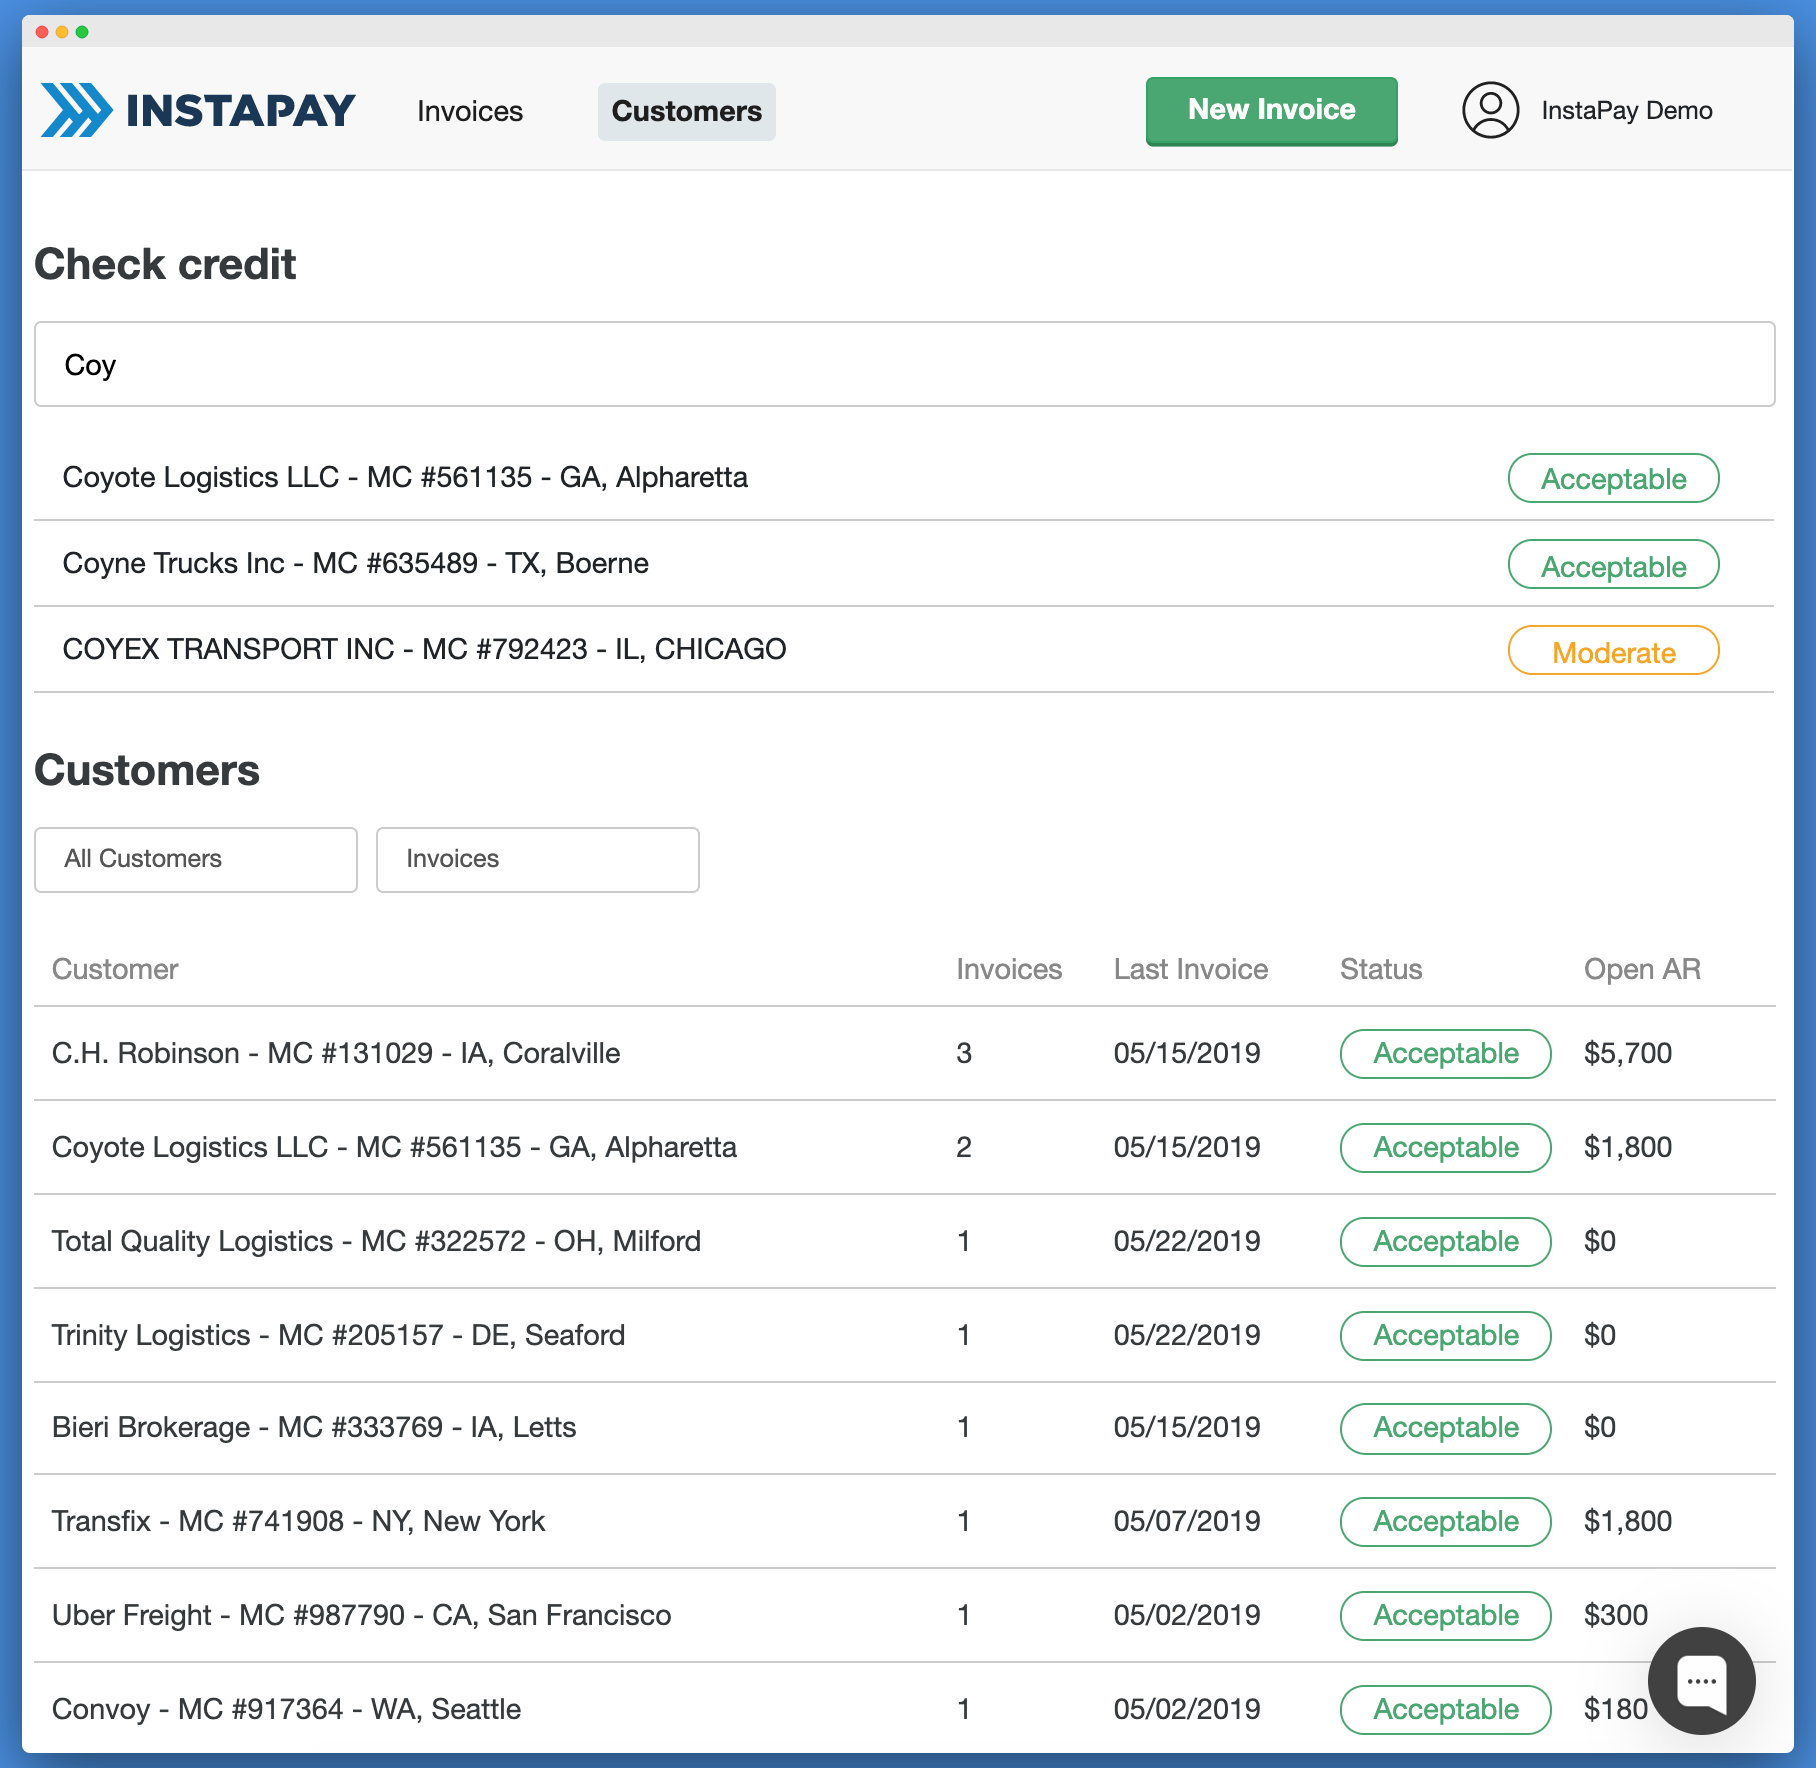Click the red close window button
Image resolution: width=1816 pixels, height=1768 pixels.
point(42,32)
